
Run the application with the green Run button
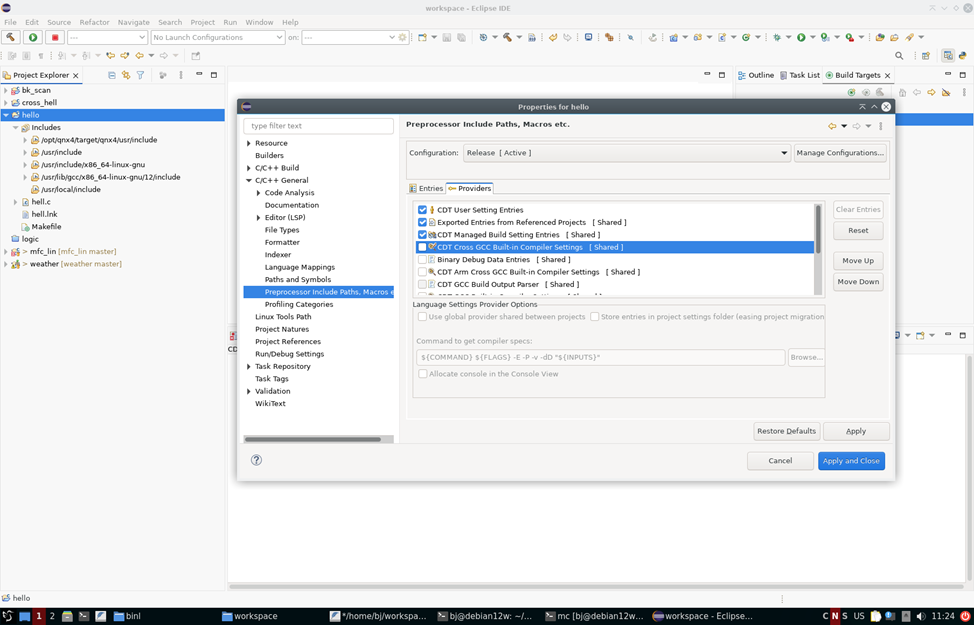click(x=31, y=37)
